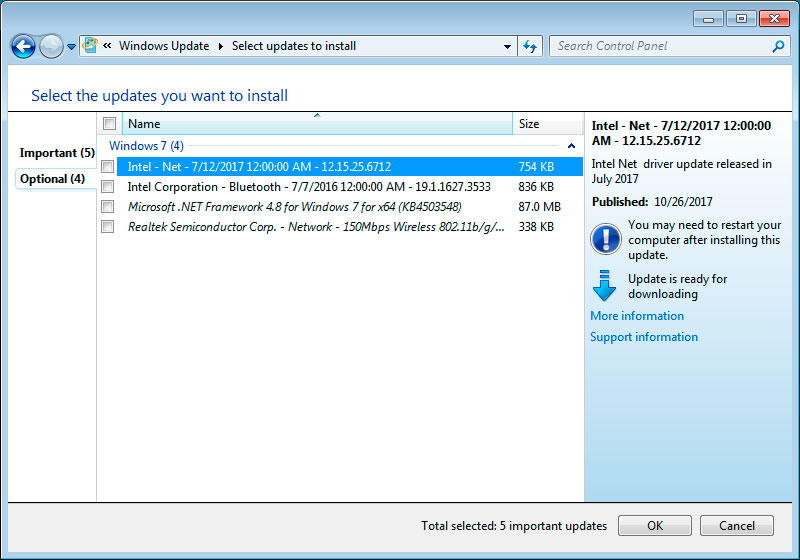Click the Refresh button beside the address bar
The width and height of the screenshot is (800, 560).
(530, 46)
